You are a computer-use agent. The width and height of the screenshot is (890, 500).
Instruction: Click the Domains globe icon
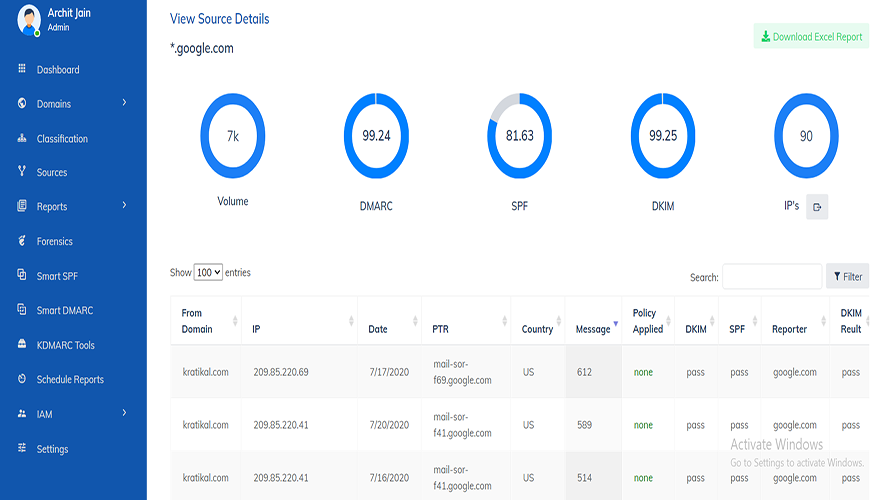tap(22, 103)
